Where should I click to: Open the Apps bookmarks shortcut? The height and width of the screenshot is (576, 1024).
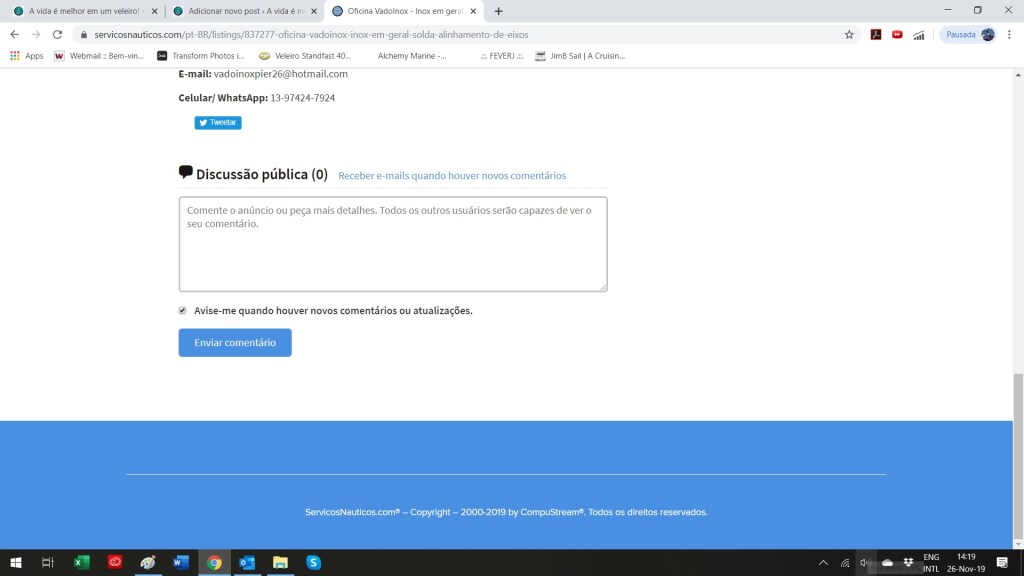tap(27, 56)
